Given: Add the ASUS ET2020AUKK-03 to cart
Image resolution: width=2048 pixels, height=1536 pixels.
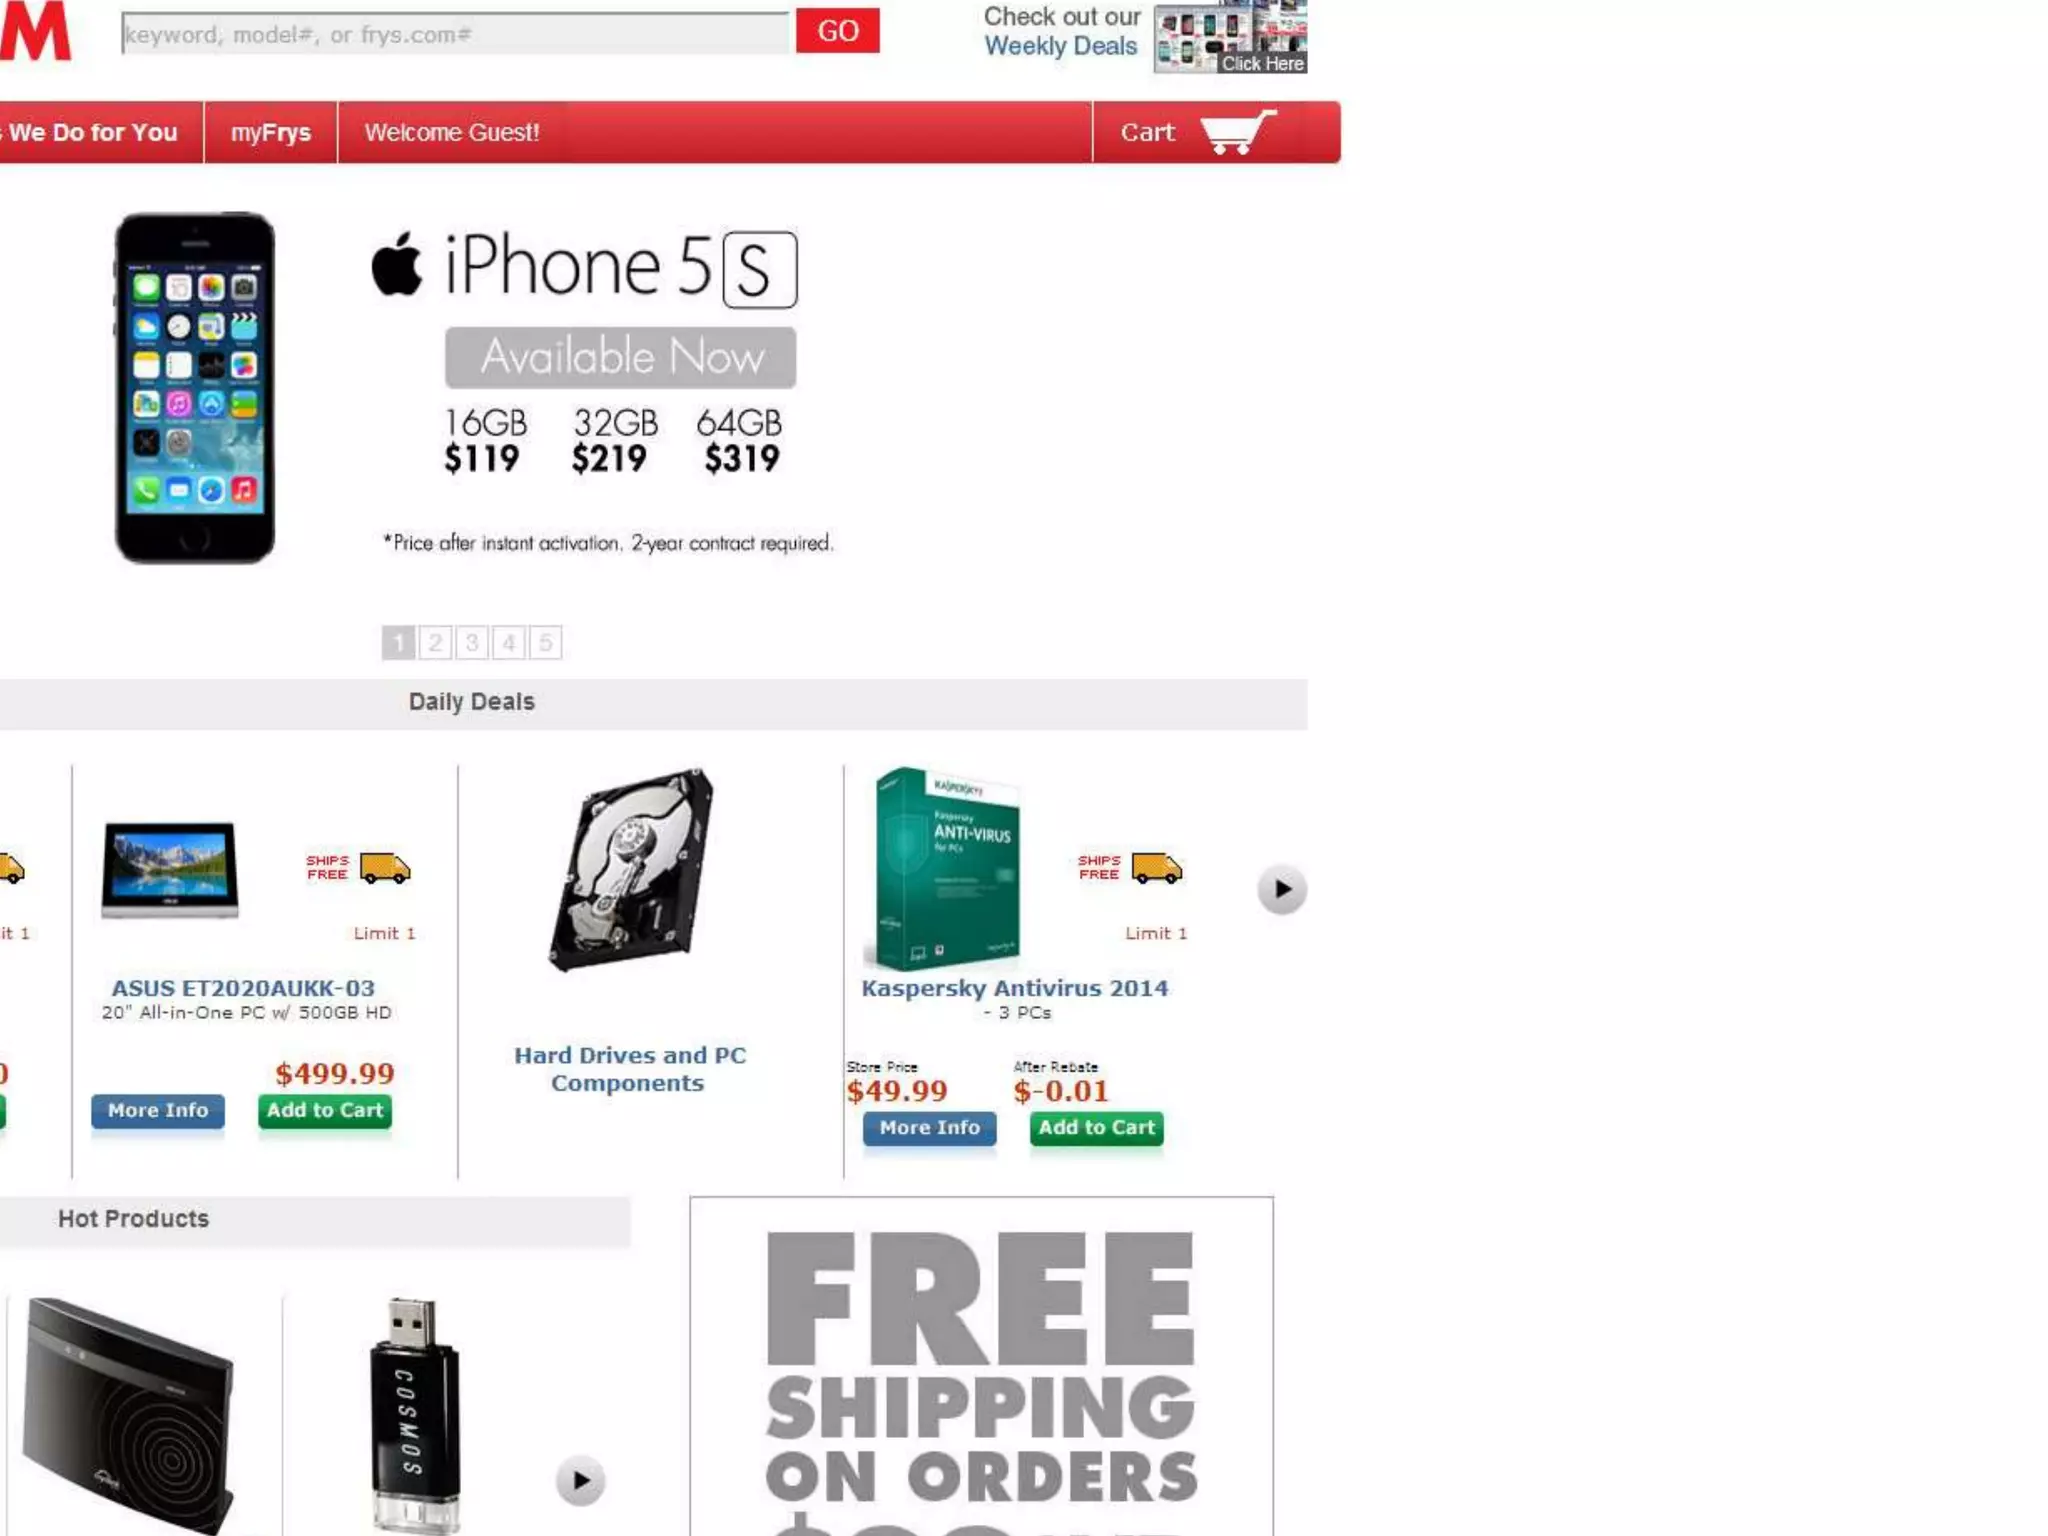Looking at the screenshot, I should (x=325, y=1111).
